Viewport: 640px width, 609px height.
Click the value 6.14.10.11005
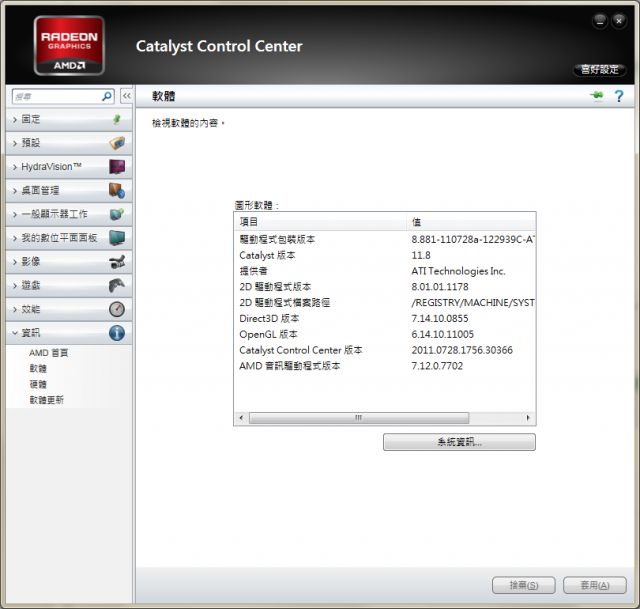(x=442, y=334)
